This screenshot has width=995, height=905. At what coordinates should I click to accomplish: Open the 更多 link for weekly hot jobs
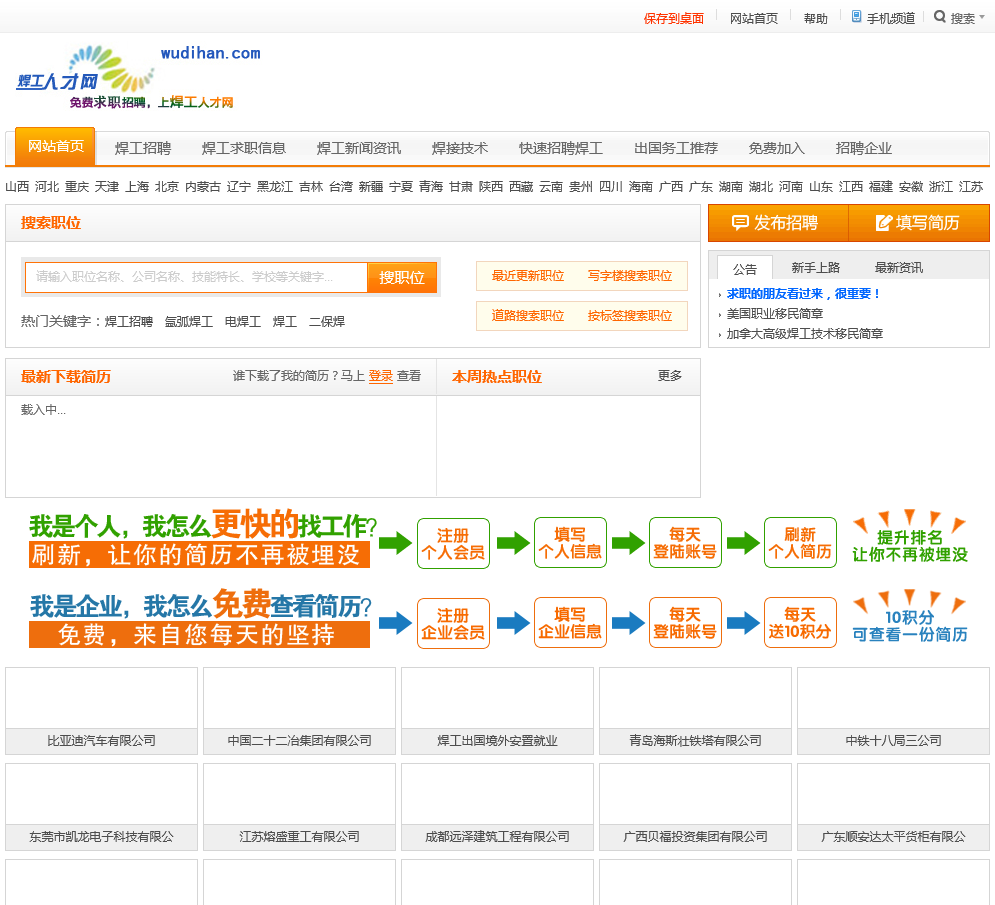[x=670, y=376]
